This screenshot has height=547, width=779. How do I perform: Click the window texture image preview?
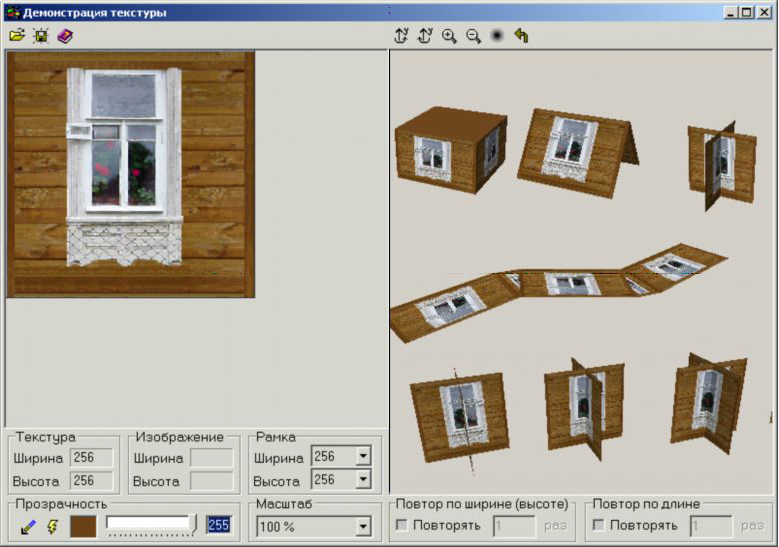click(x=131, y=174)
